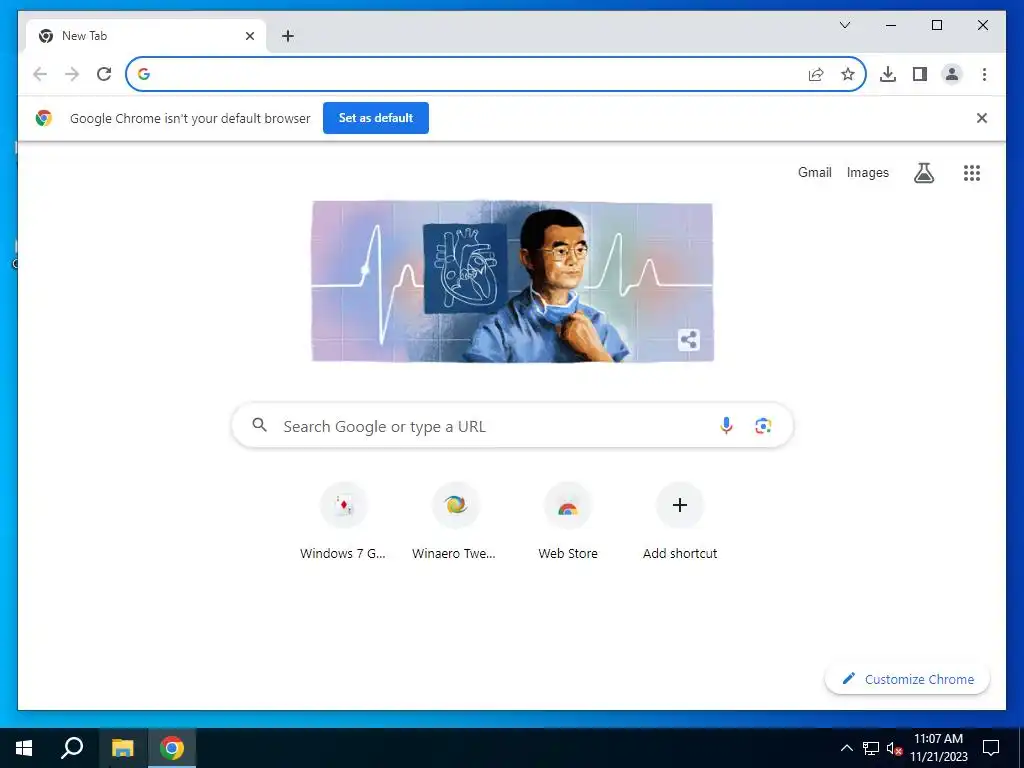
Task: Click the Google Doodle image
Action: point(513,281)
